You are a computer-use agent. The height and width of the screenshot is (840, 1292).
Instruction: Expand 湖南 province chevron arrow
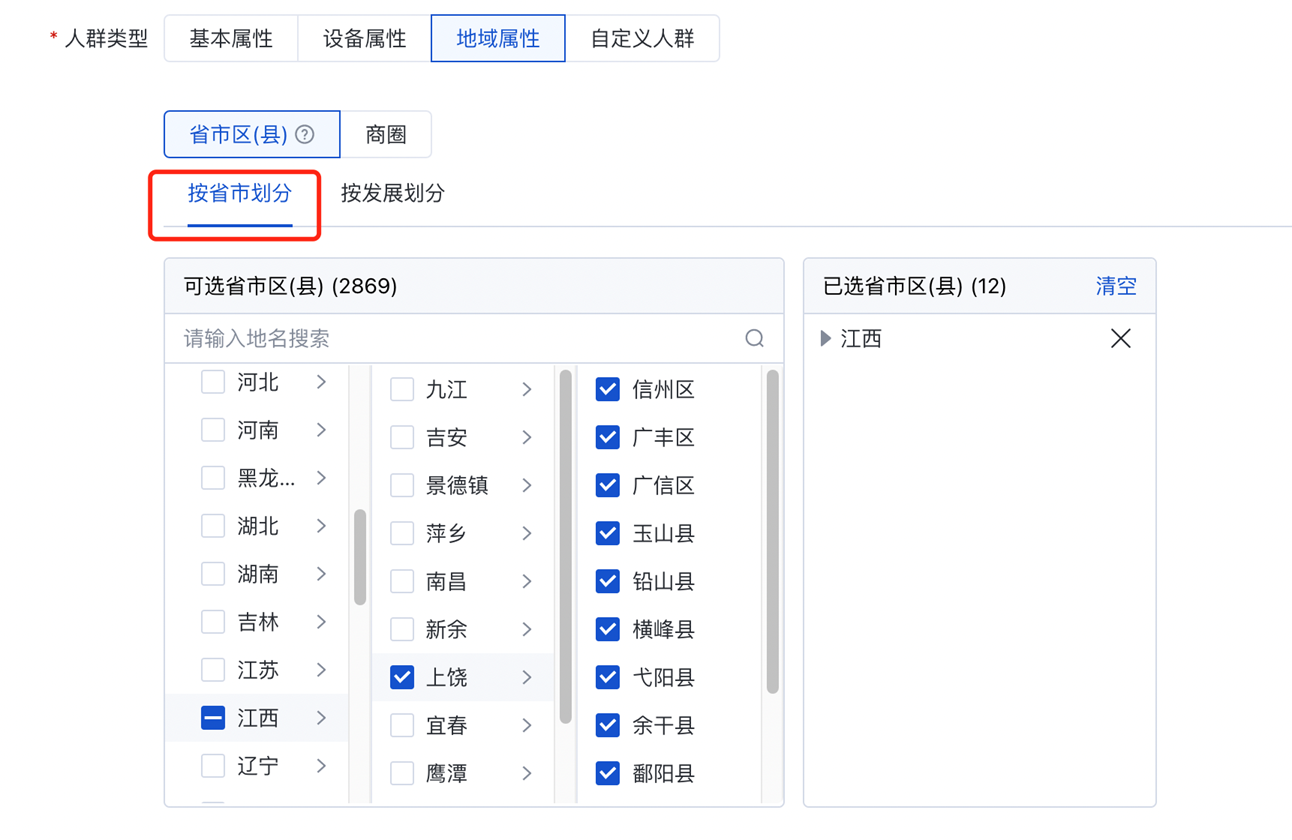(x=321, y=574)
